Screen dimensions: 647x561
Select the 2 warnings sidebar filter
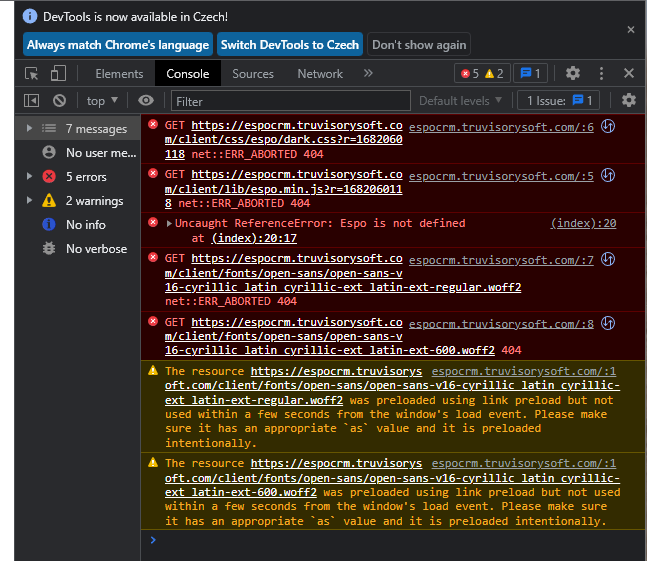[x=94, y=201]
